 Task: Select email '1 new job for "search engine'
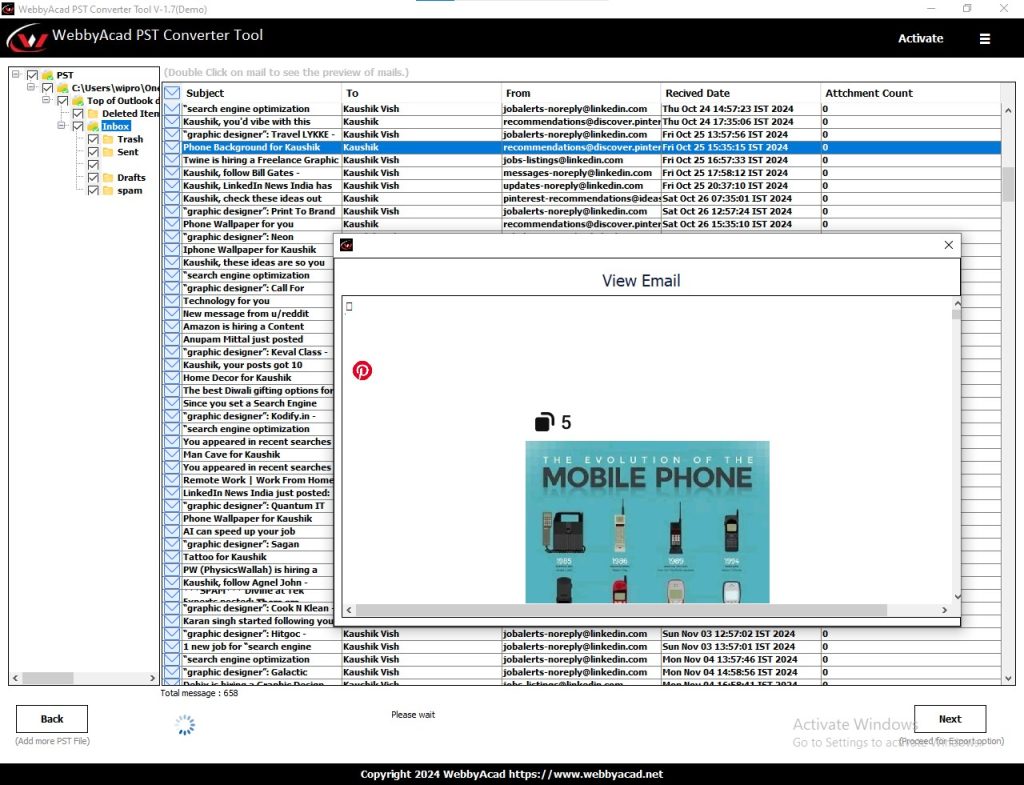[582, 647]
